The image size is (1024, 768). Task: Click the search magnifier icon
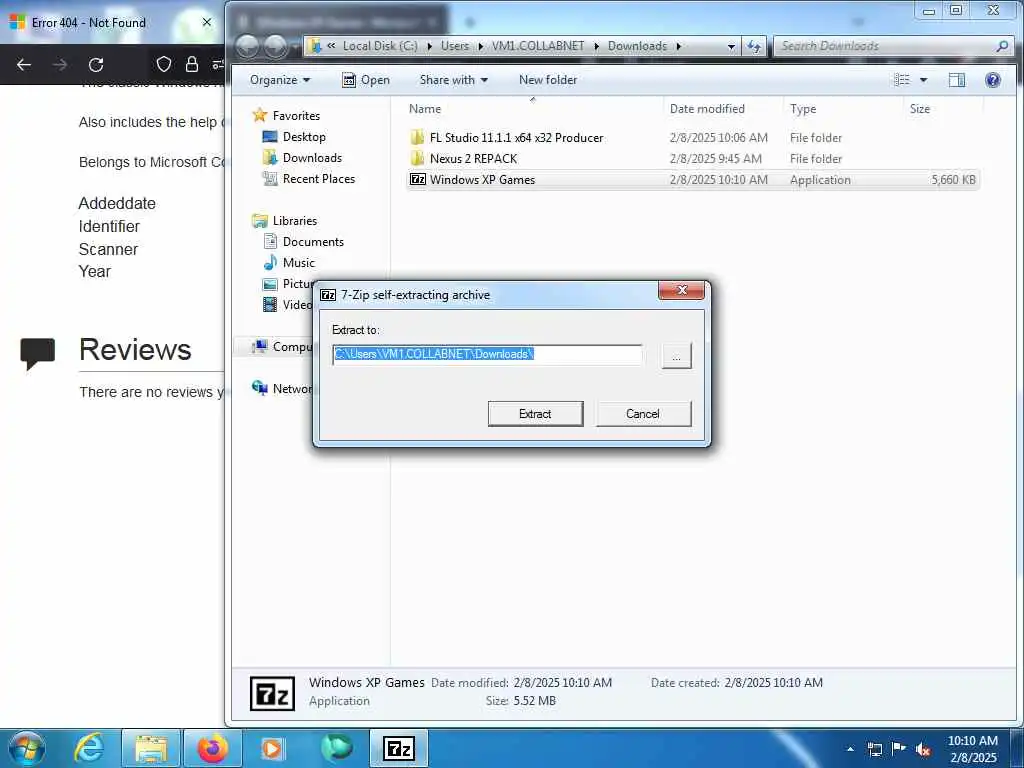click(1002, 46)
